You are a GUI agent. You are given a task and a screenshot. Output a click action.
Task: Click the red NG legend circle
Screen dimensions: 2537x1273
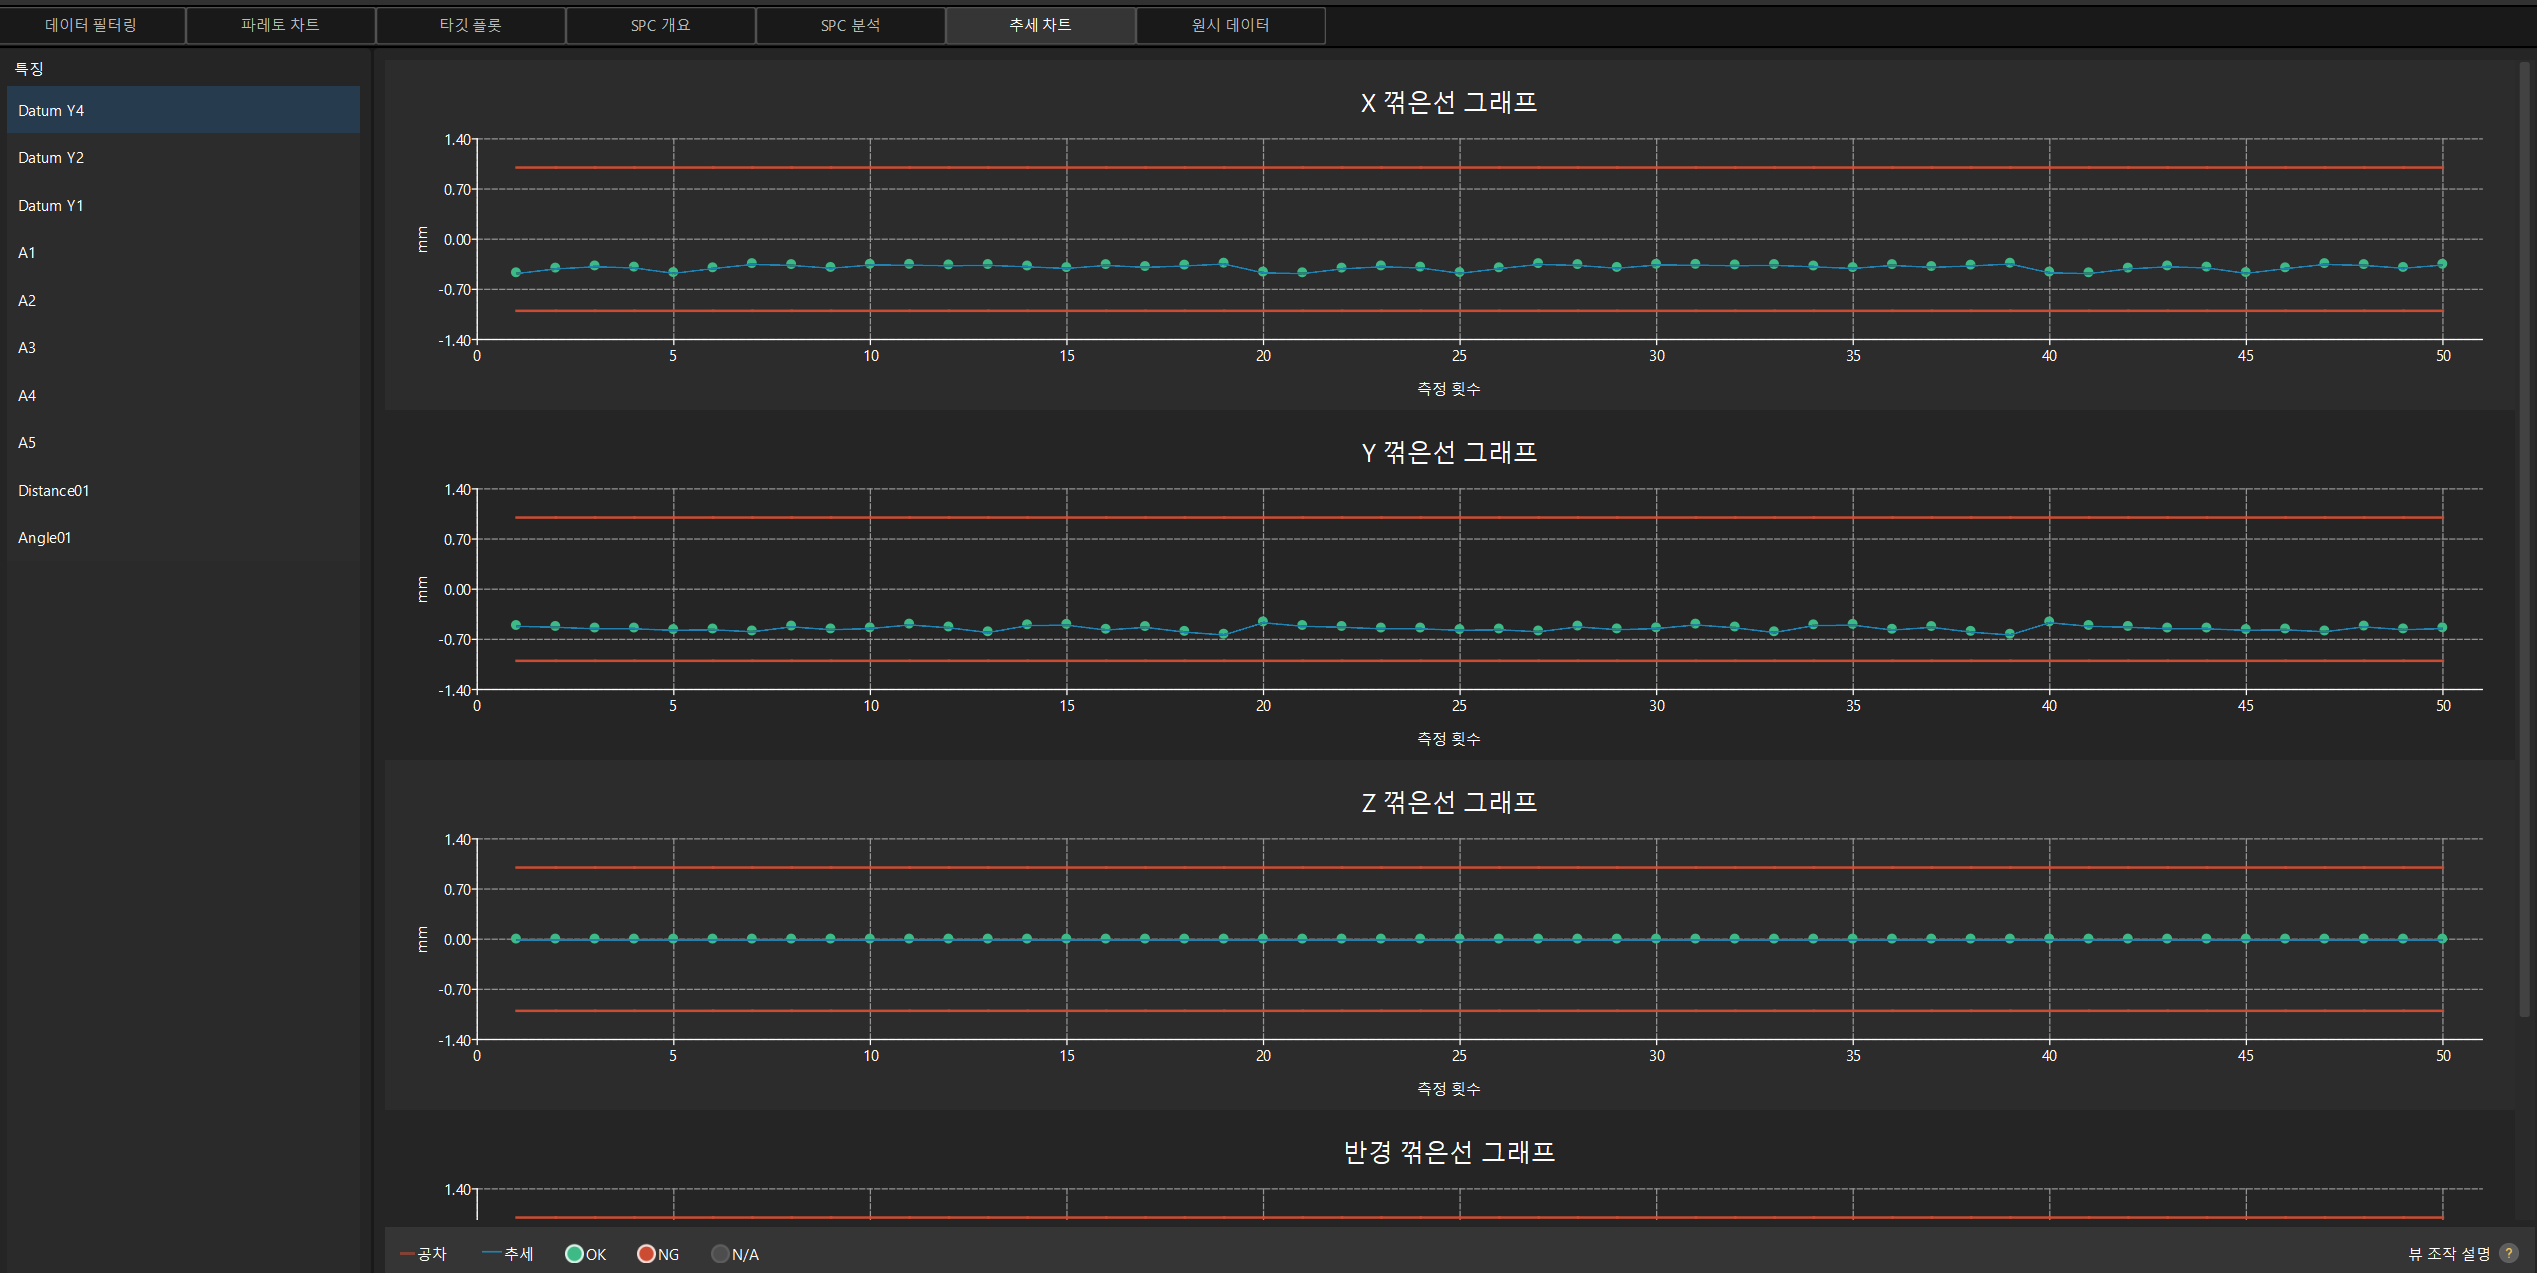(646, 1254)
